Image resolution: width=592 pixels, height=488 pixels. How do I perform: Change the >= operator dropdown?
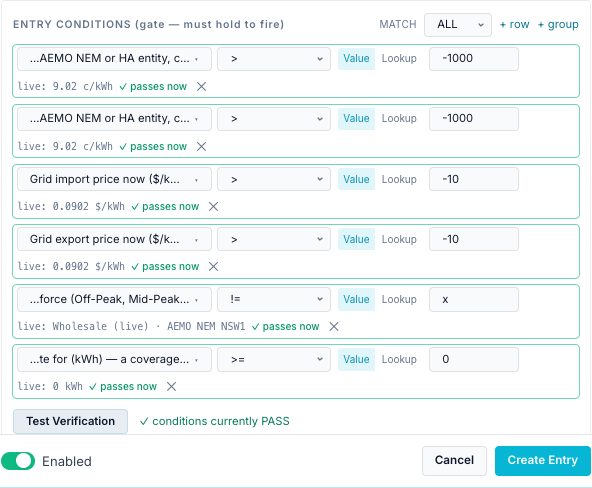(x=274, y=360)
